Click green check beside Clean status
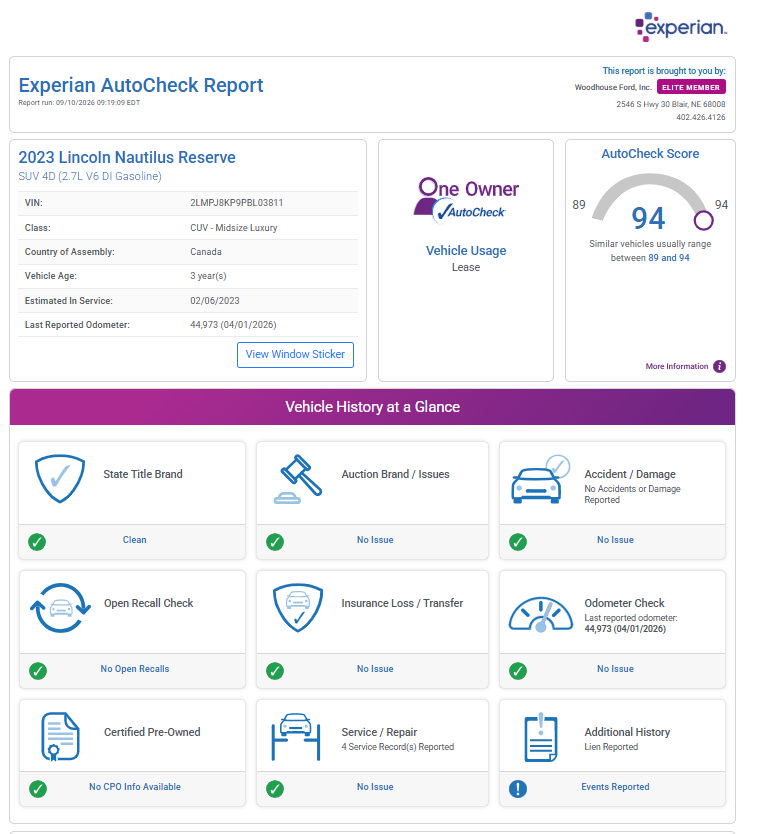Image resolution: width=758 pixels, height=834 pixels. point(37,542)
